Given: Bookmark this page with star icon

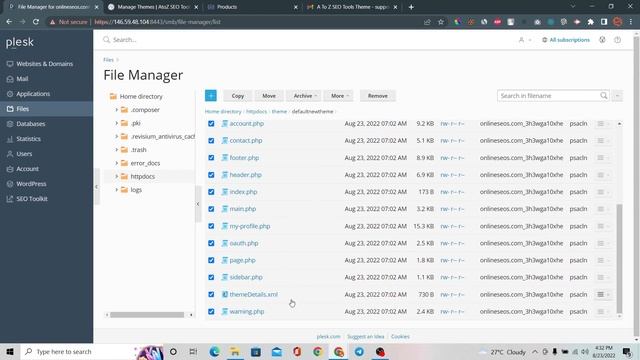Looking at the screenshot, I should [x=441, y=22].
